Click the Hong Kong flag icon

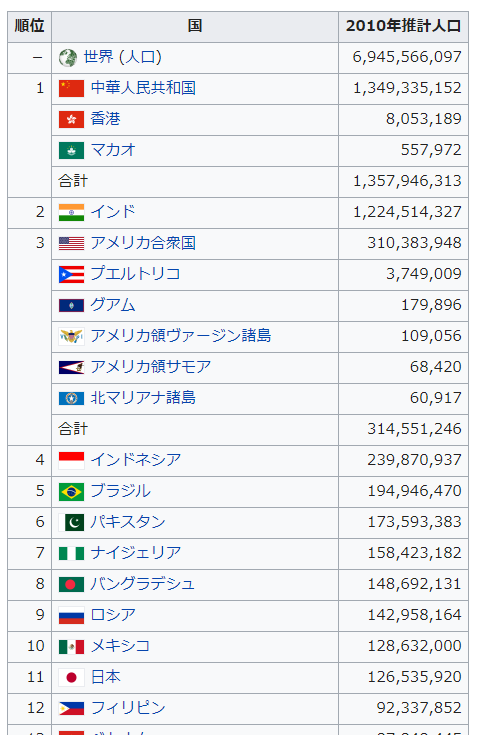tap(71, 120)
